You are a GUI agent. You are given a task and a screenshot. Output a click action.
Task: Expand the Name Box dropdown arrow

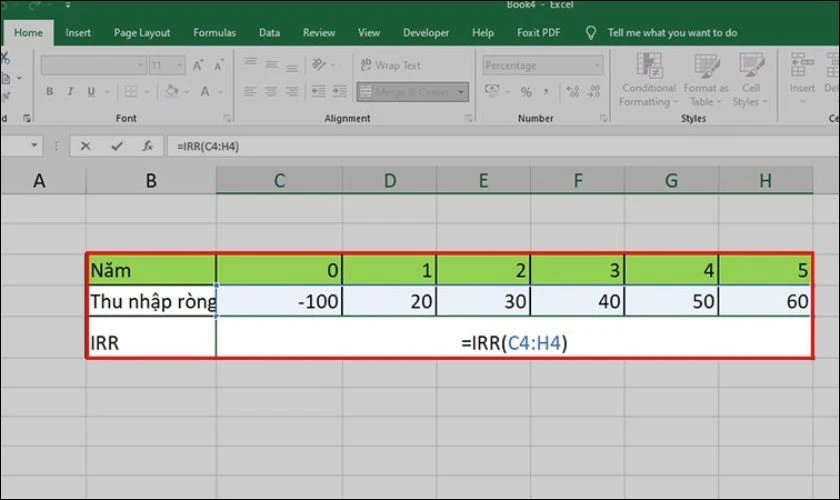pos(34,145)
